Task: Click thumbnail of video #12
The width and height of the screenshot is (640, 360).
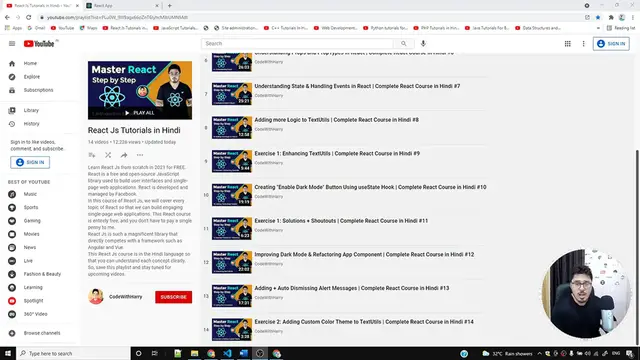Action: pyautogui.click(x=232, y=262)
